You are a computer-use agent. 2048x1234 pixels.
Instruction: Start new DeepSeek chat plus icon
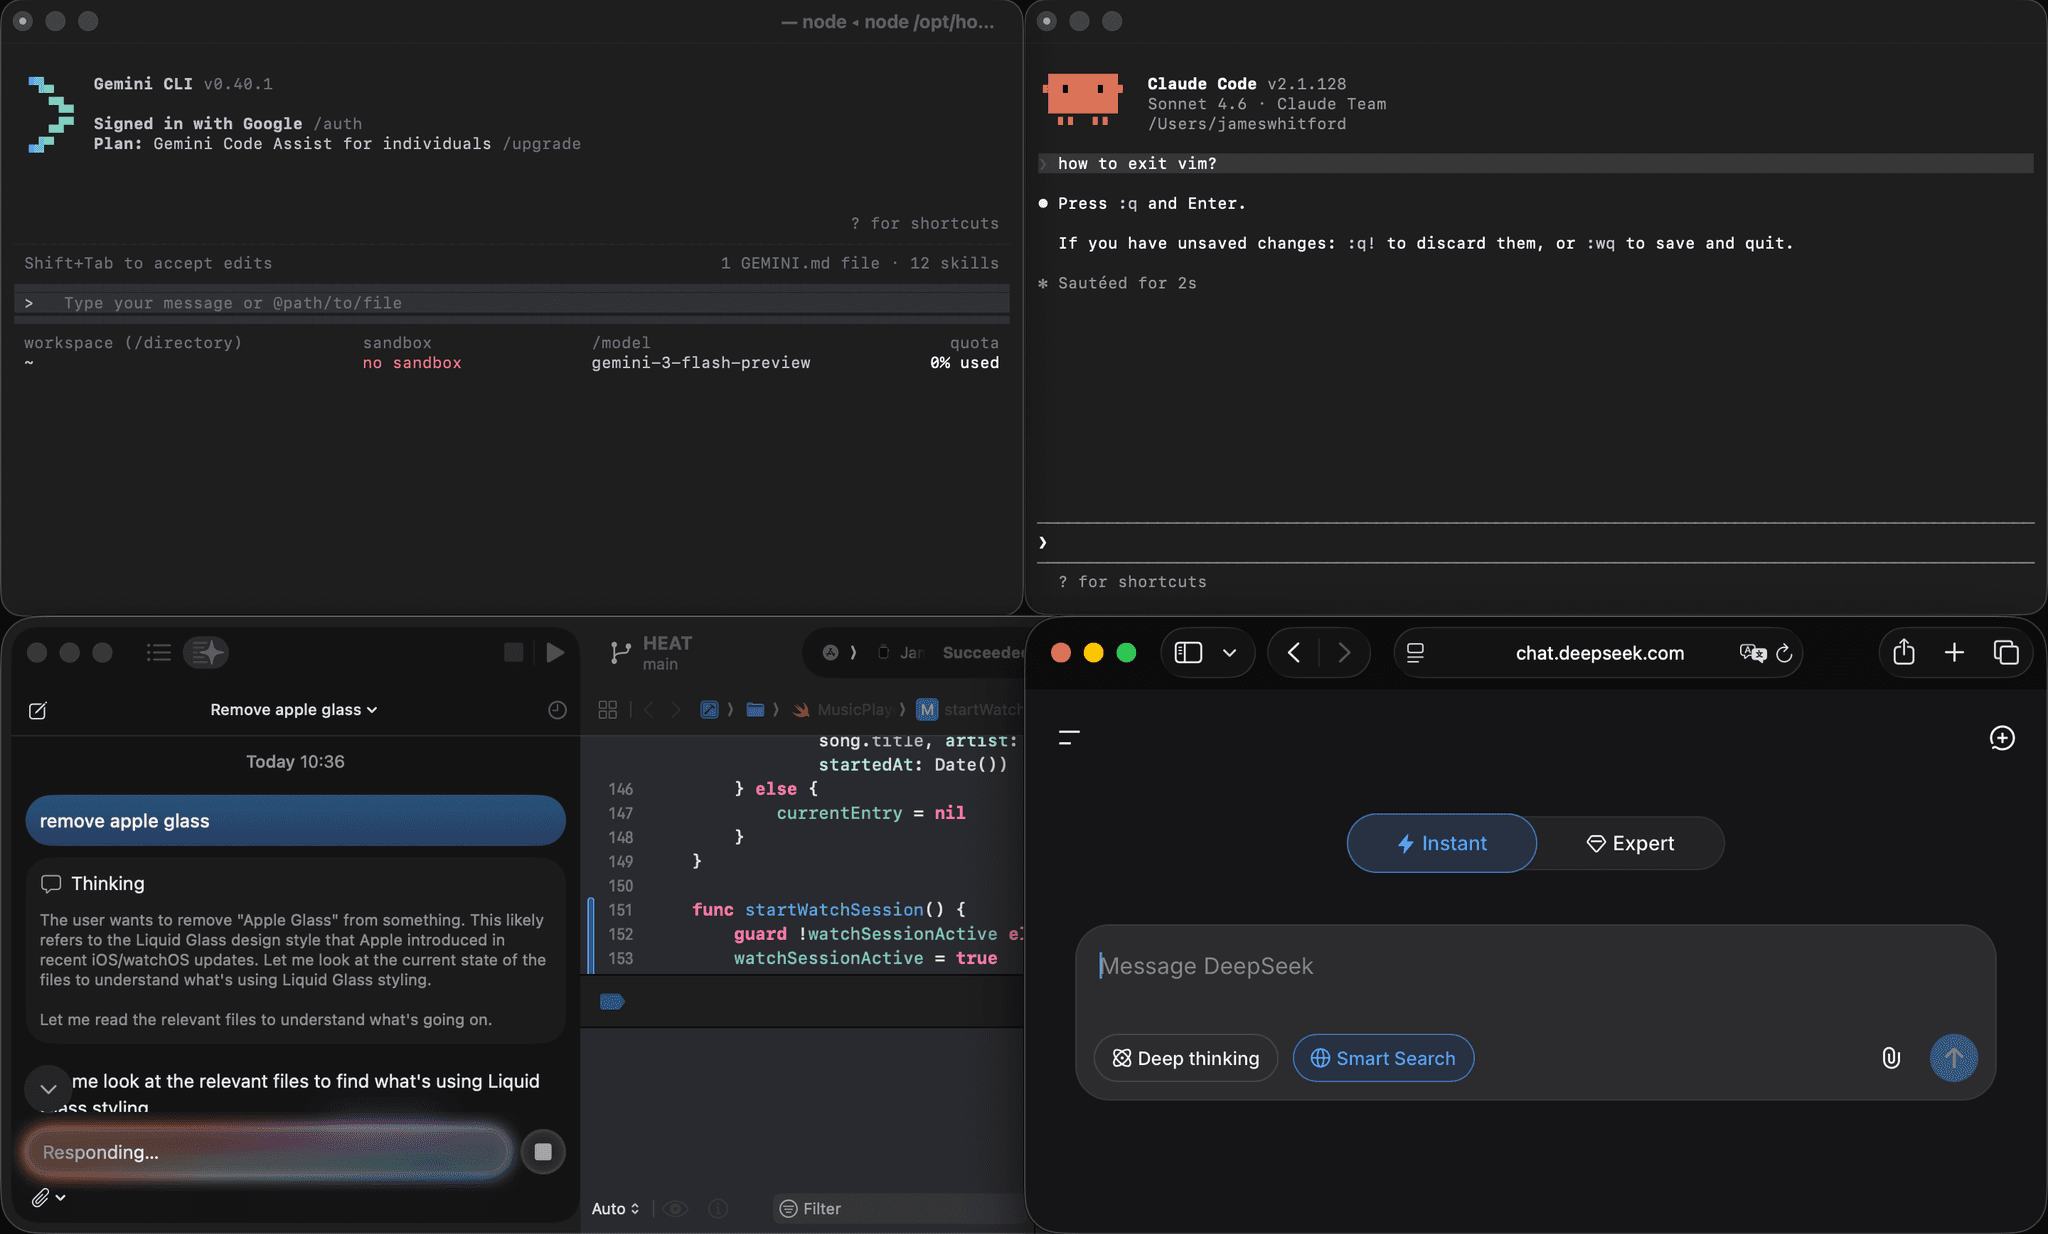click(2002, 738)
